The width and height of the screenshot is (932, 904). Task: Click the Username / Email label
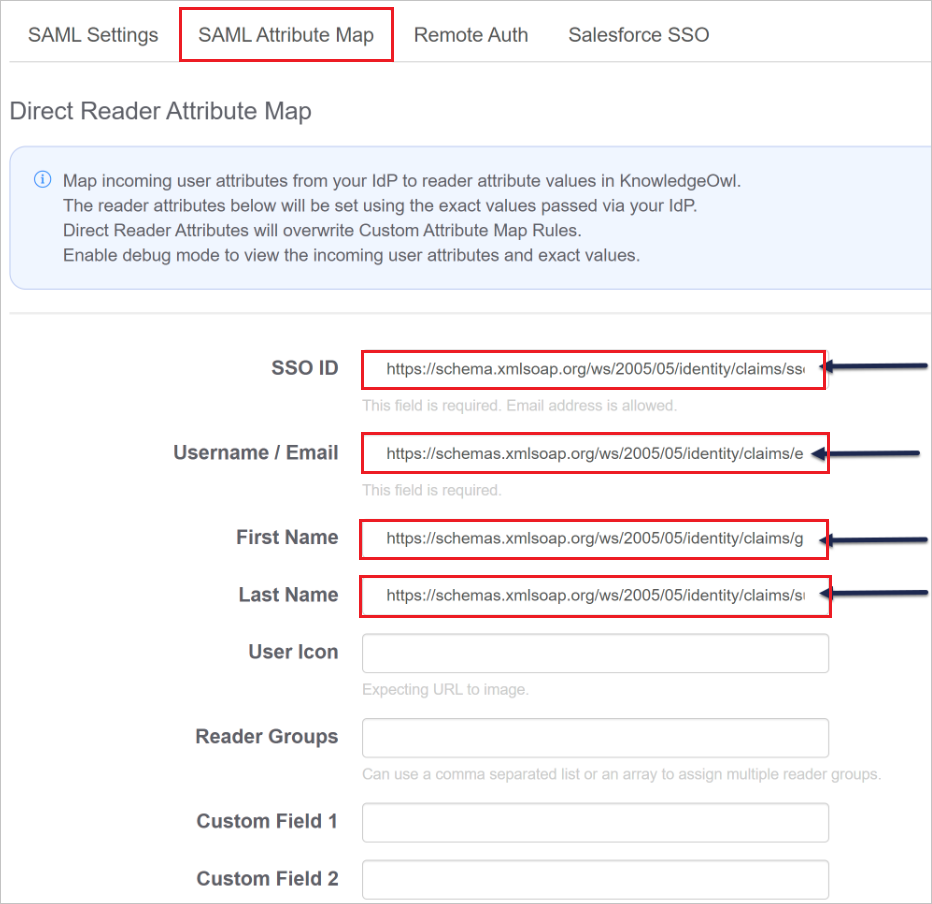click(255, 452)
